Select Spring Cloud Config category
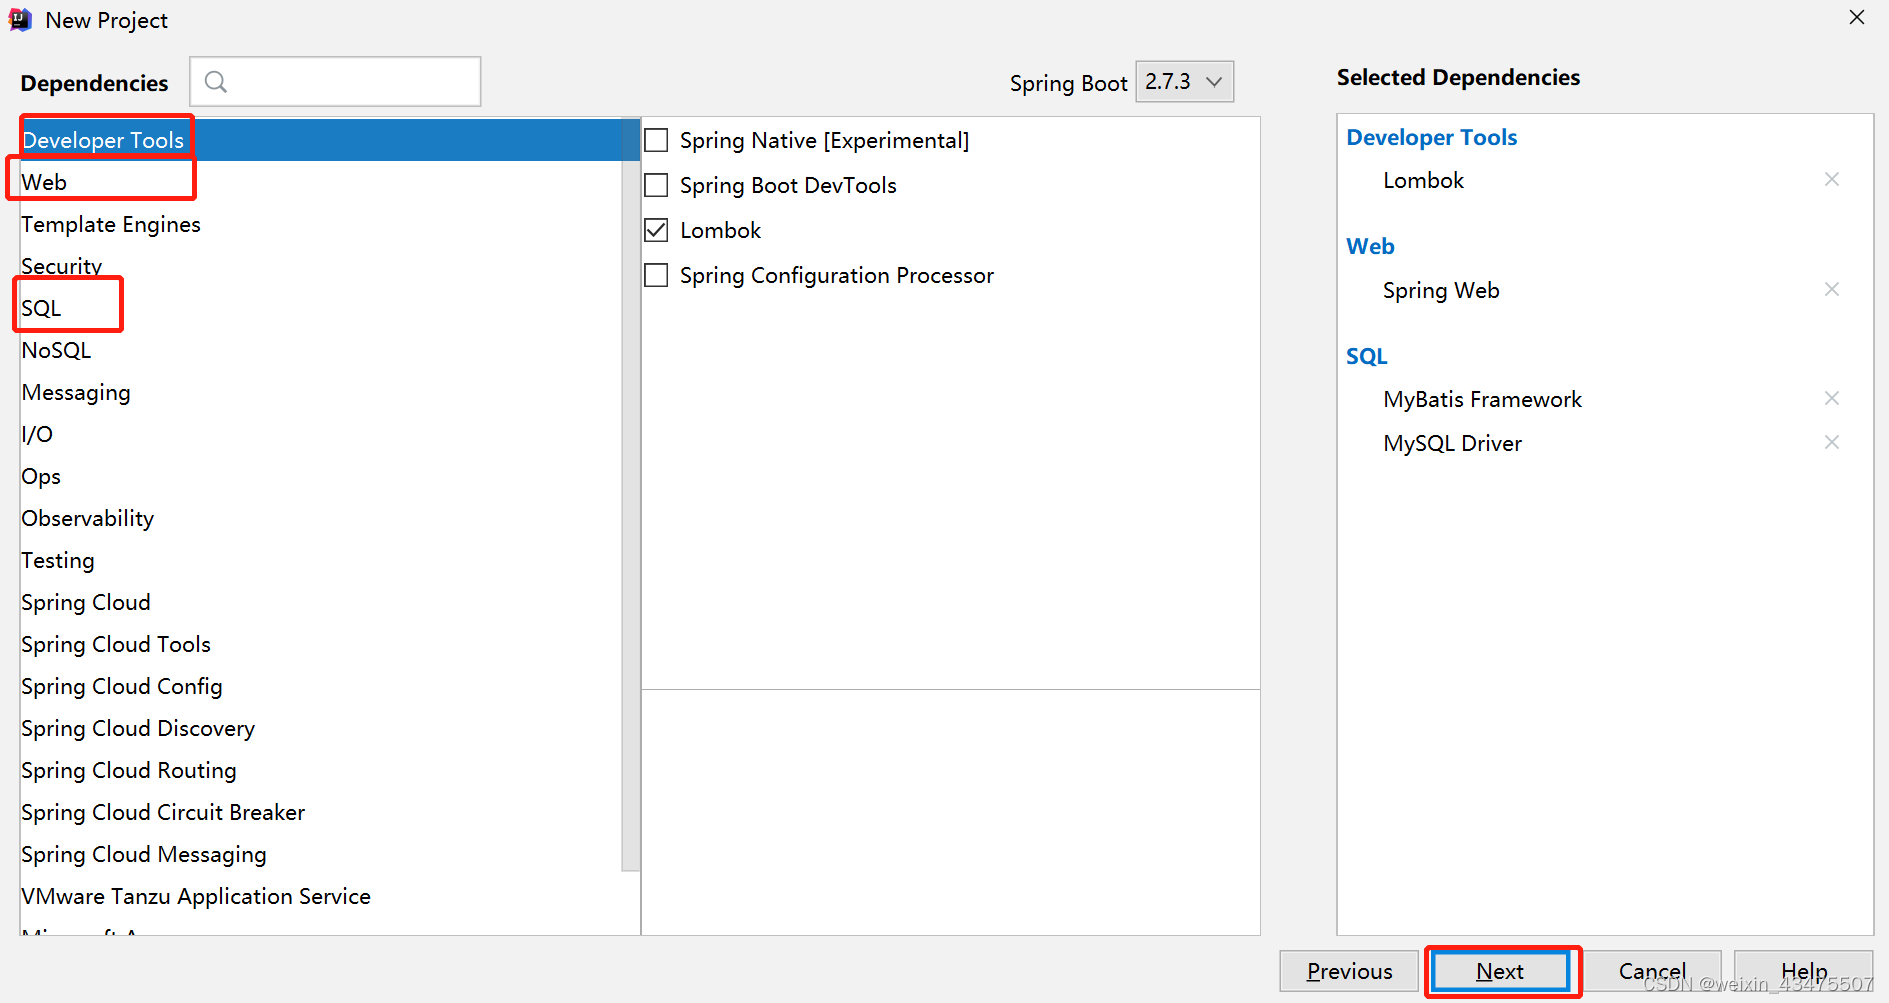The height and width of the screenshot is (1003, 1889). pyautogui.click(x=320, y=686)
